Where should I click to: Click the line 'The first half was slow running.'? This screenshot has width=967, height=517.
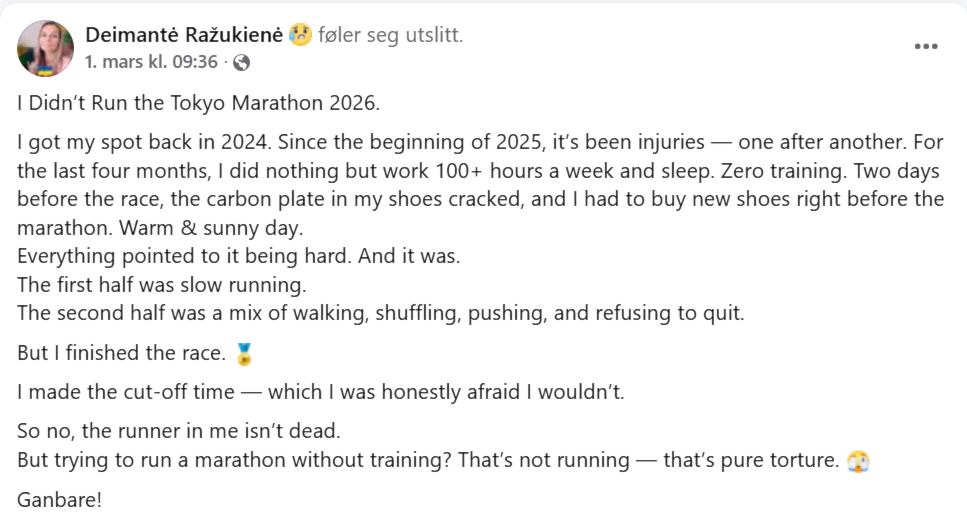[x=161, y=284]
